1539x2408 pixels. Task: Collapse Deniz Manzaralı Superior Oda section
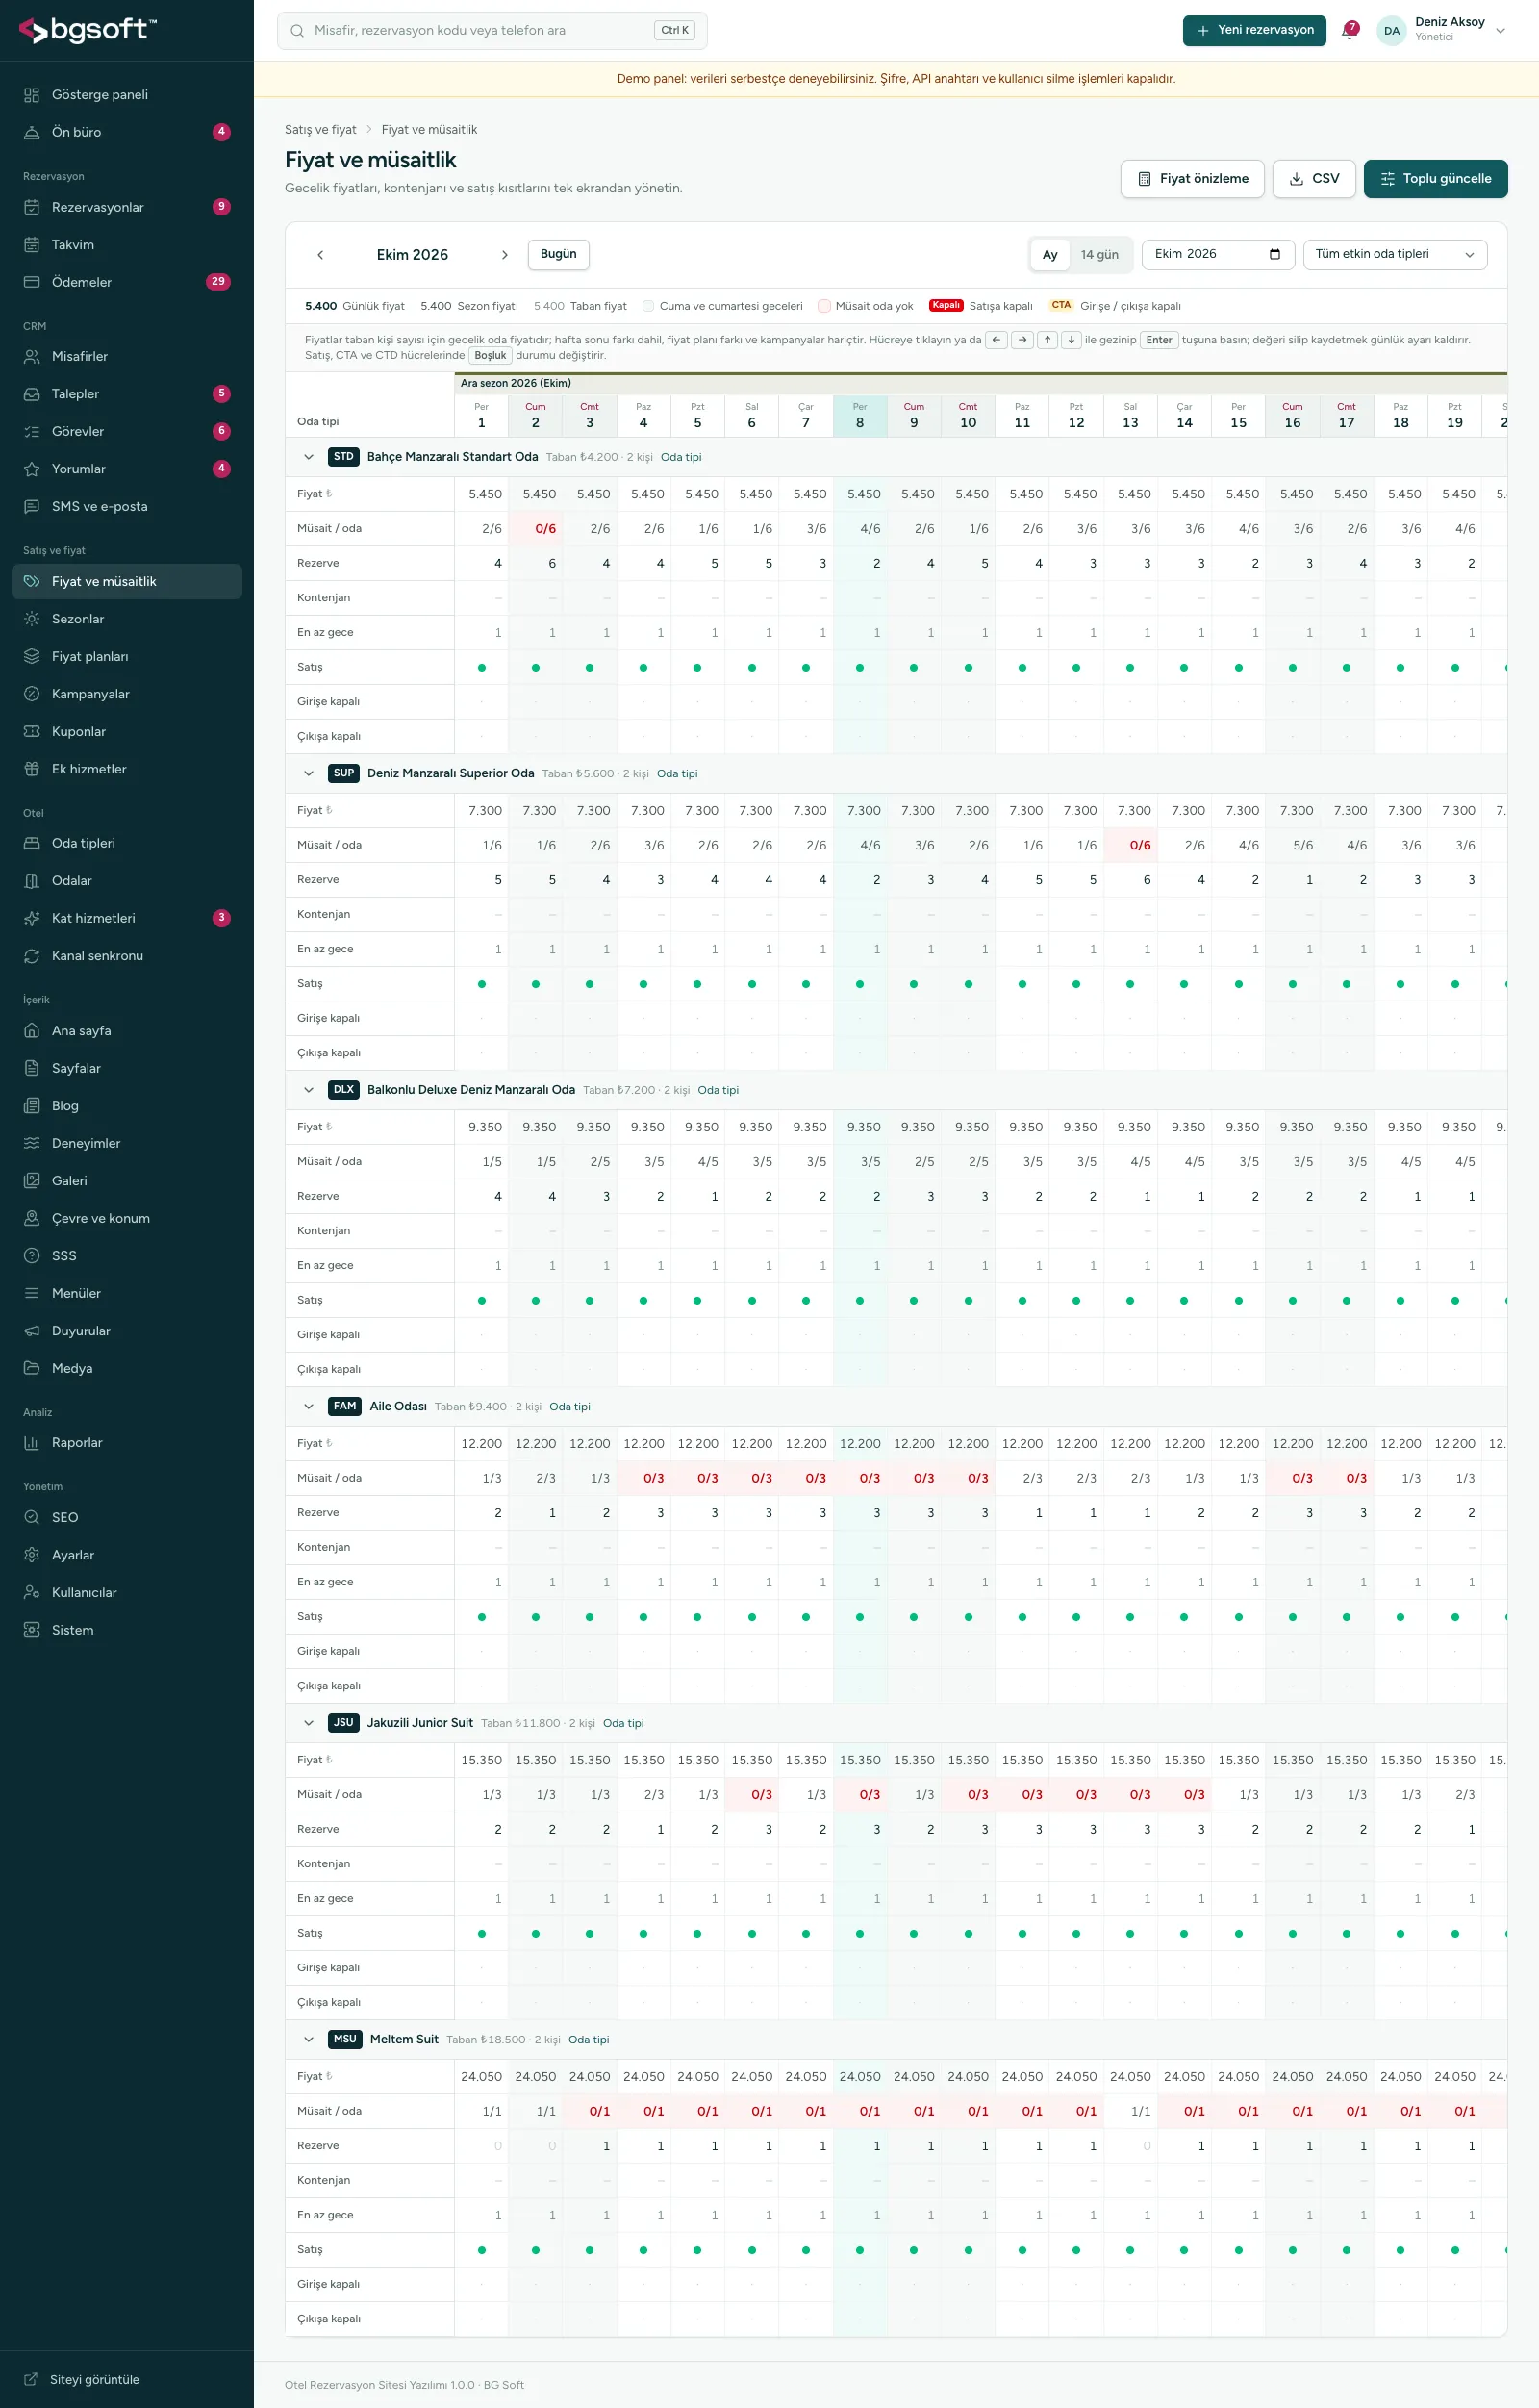(309, 773)
